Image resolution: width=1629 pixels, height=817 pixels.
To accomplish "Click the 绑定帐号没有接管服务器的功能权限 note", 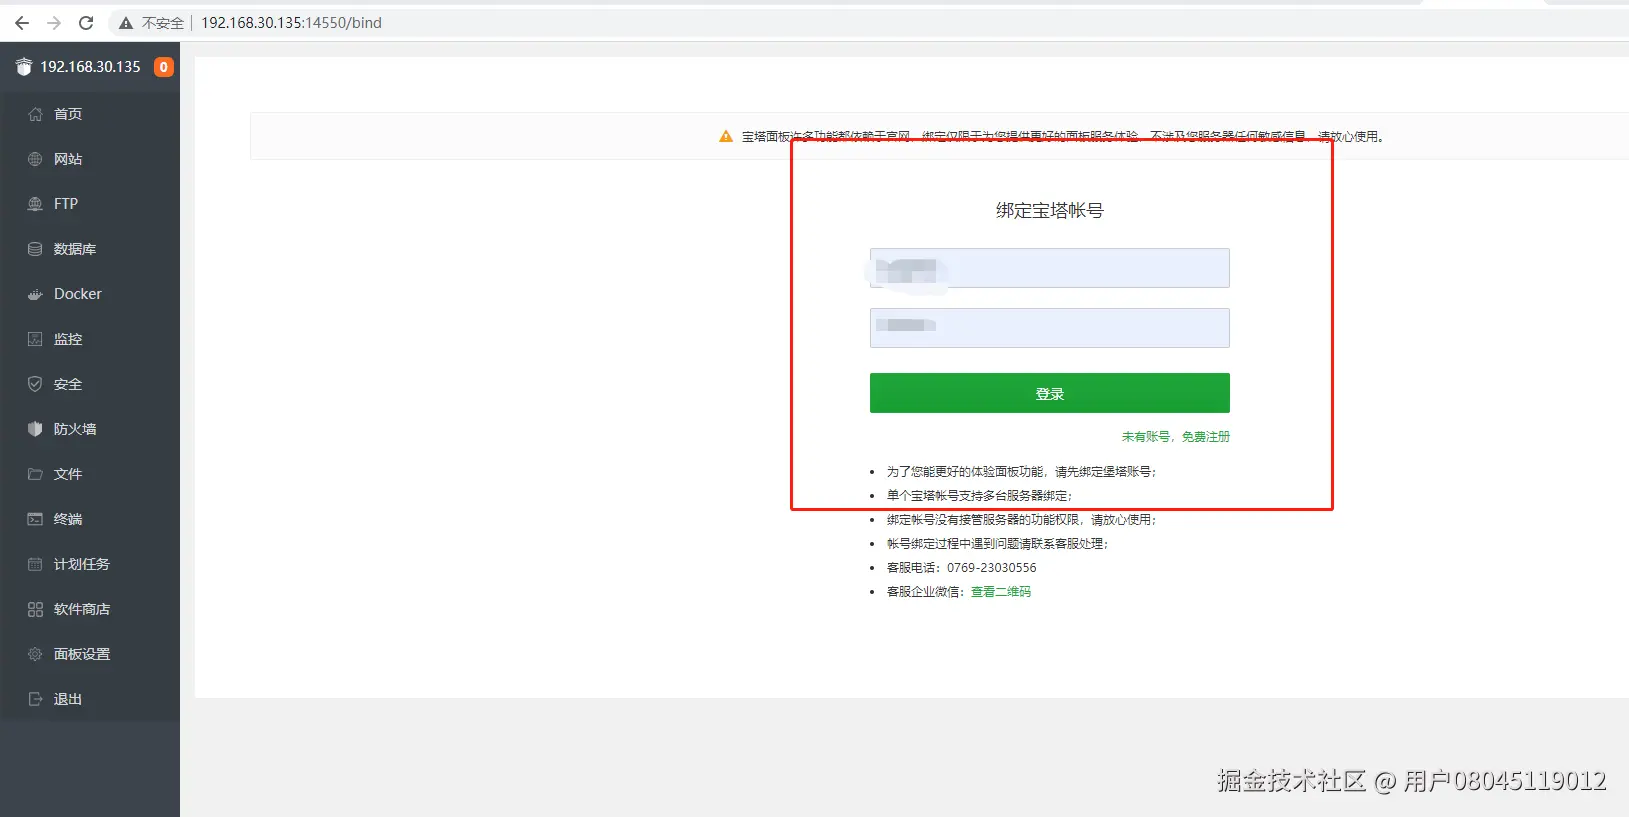I will [1021, 520].
